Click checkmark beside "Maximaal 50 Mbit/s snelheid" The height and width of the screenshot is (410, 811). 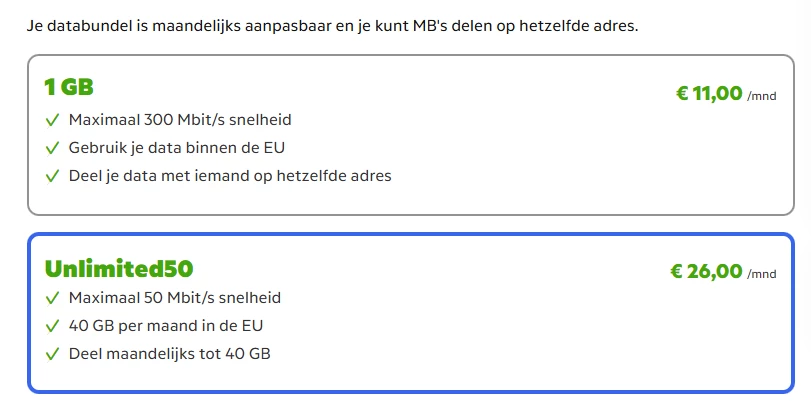click(x=53, y=298)
